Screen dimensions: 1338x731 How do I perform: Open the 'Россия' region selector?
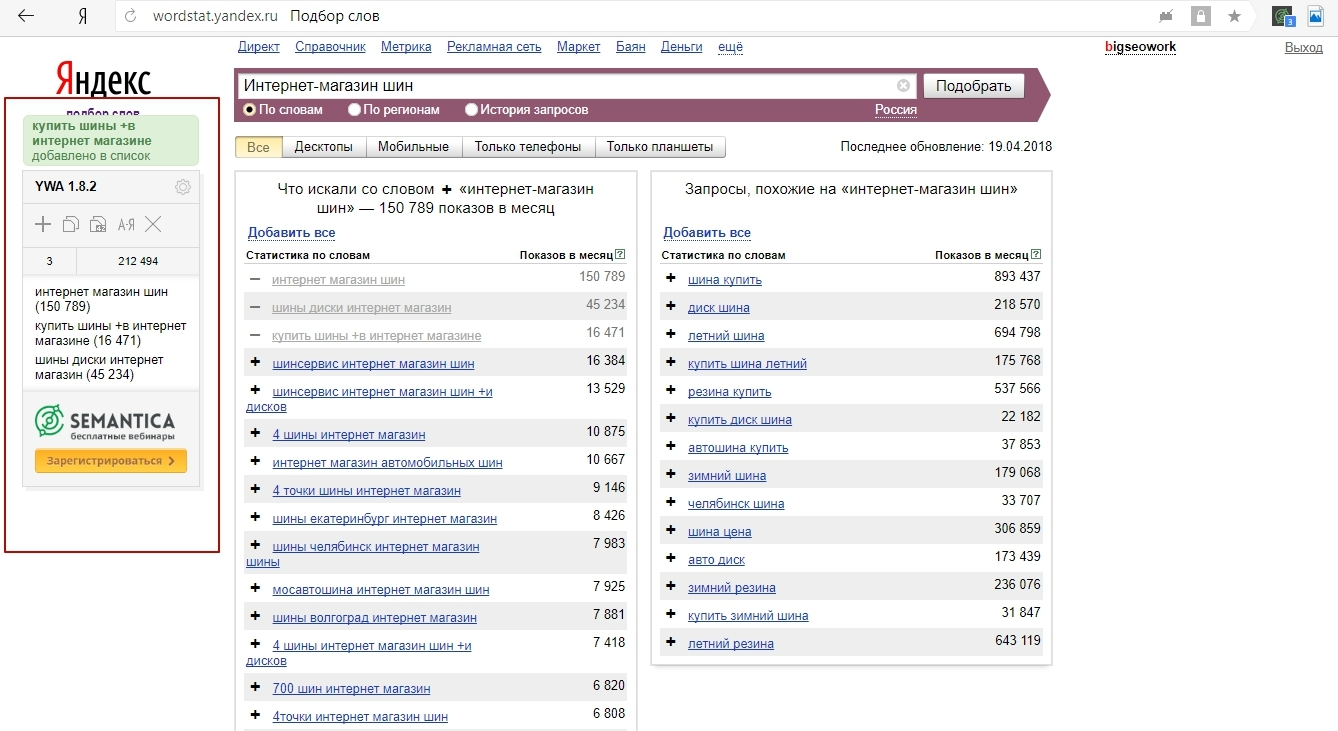(x=896, y=110)
